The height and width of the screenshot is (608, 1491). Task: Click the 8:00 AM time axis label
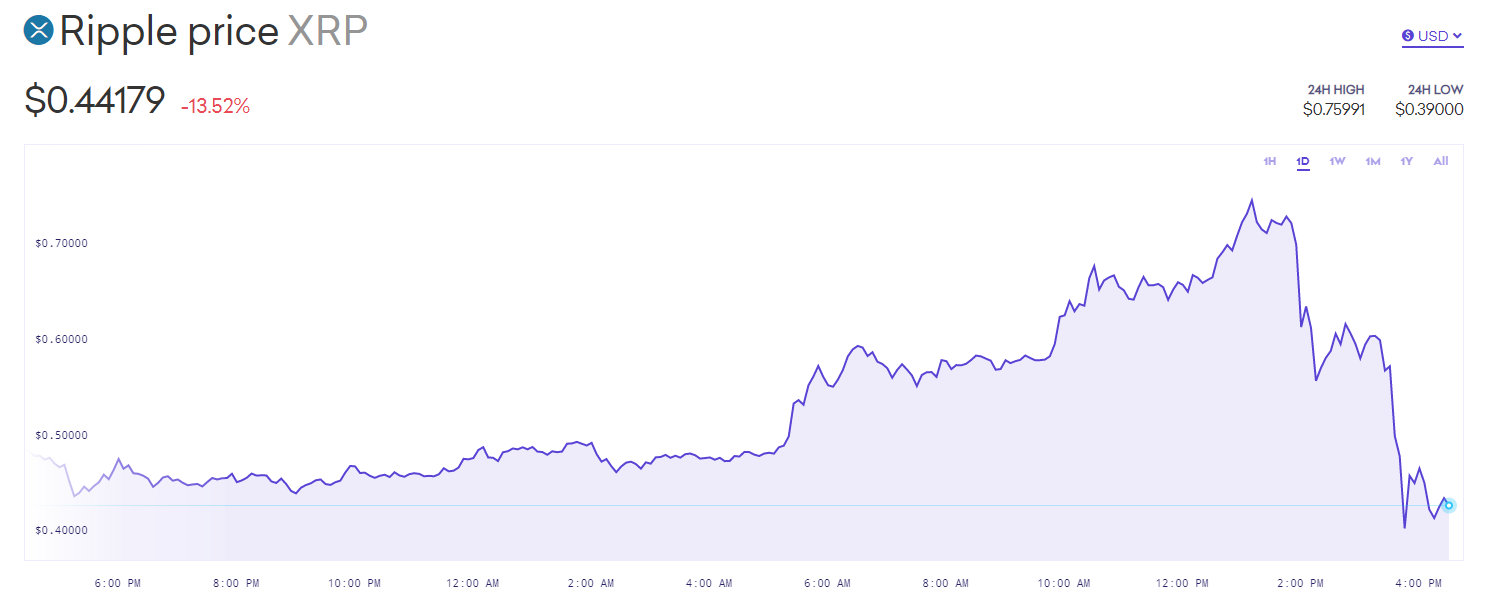click(x=946, y=583)
